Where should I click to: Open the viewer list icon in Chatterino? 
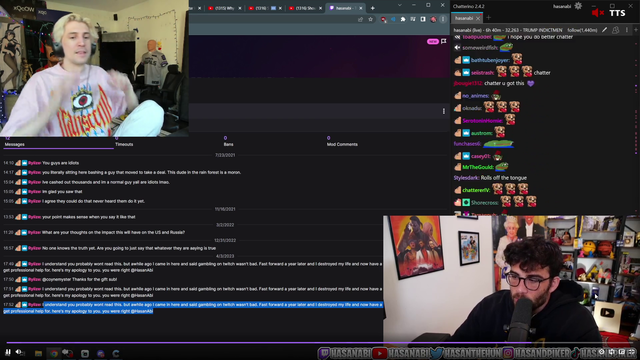click(616, 30)
